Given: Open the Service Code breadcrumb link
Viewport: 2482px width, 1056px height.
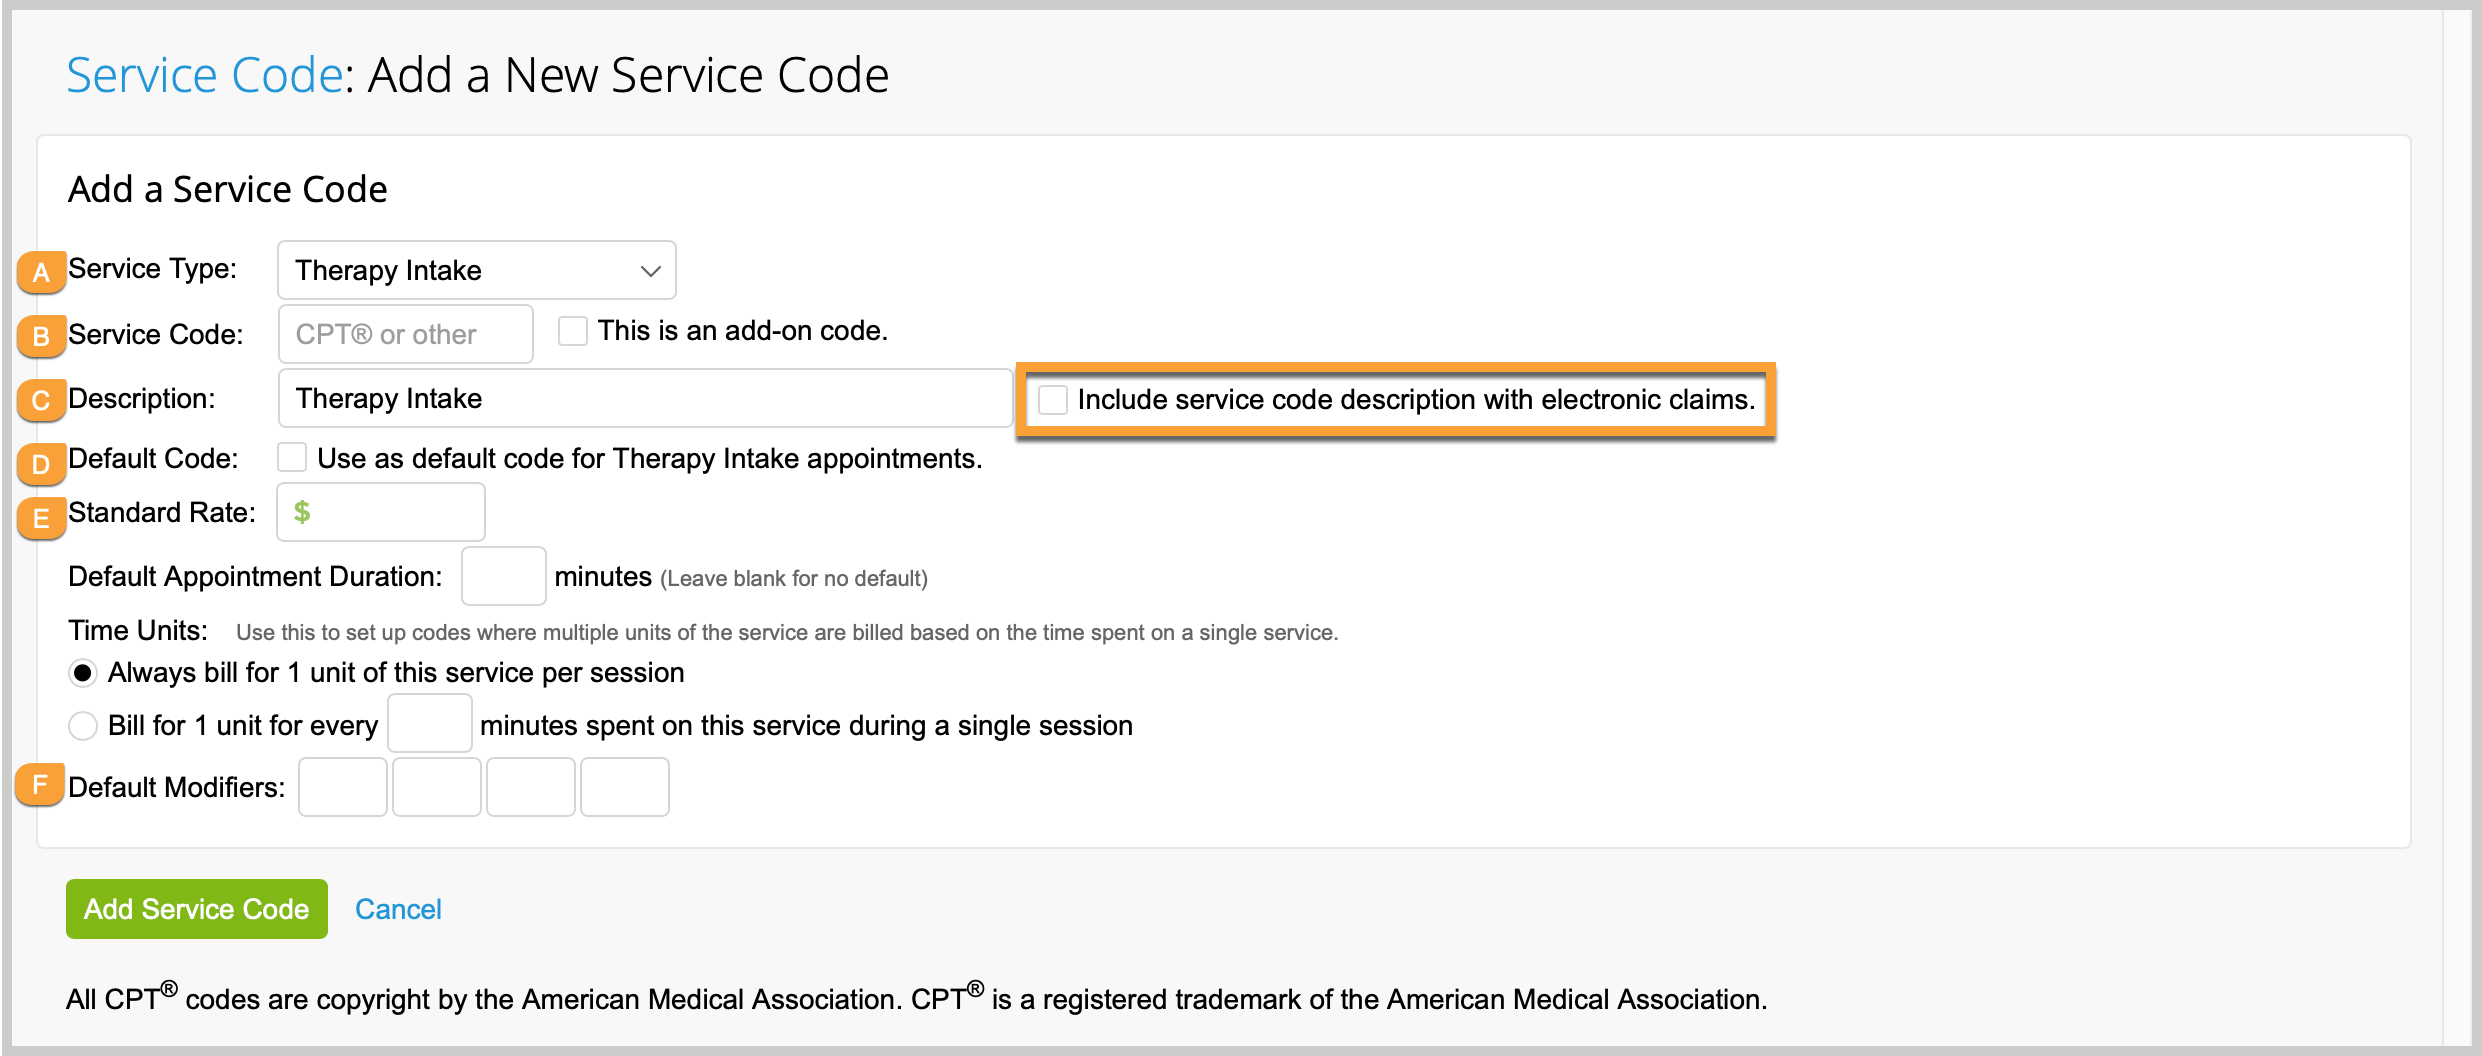Looking at the screenshot, I should click(205, 75).
